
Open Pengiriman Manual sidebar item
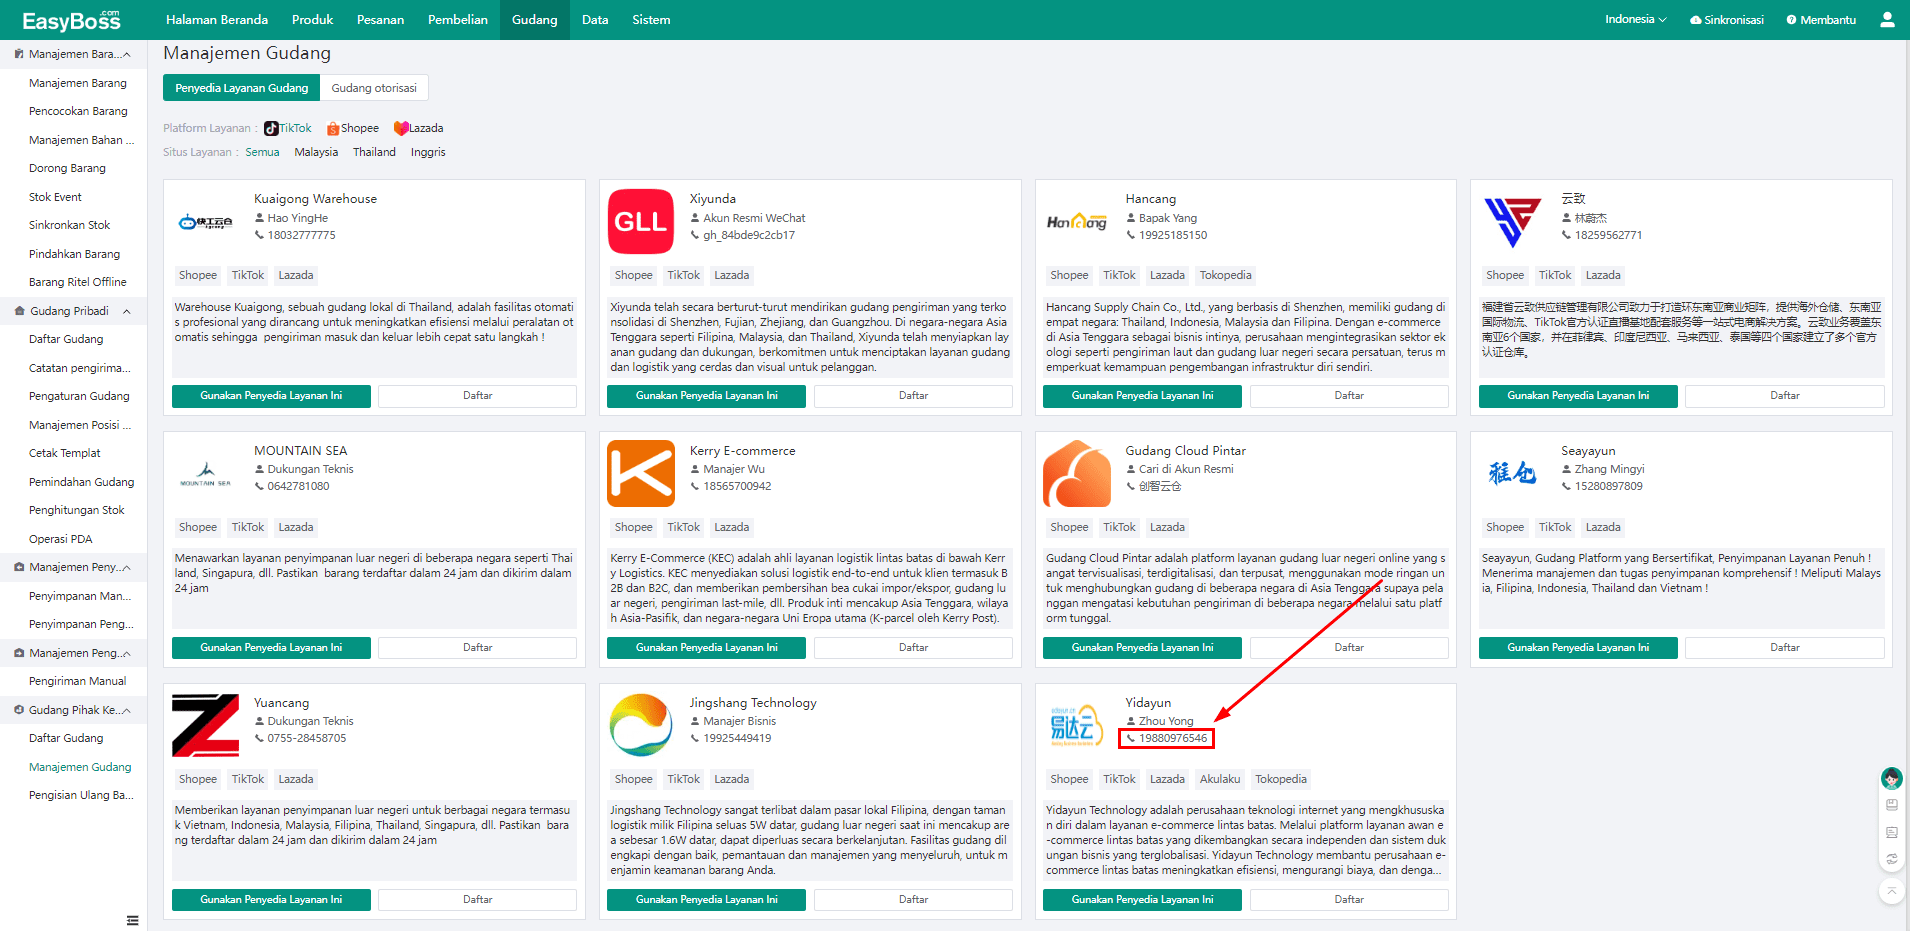tap(77, 681)
